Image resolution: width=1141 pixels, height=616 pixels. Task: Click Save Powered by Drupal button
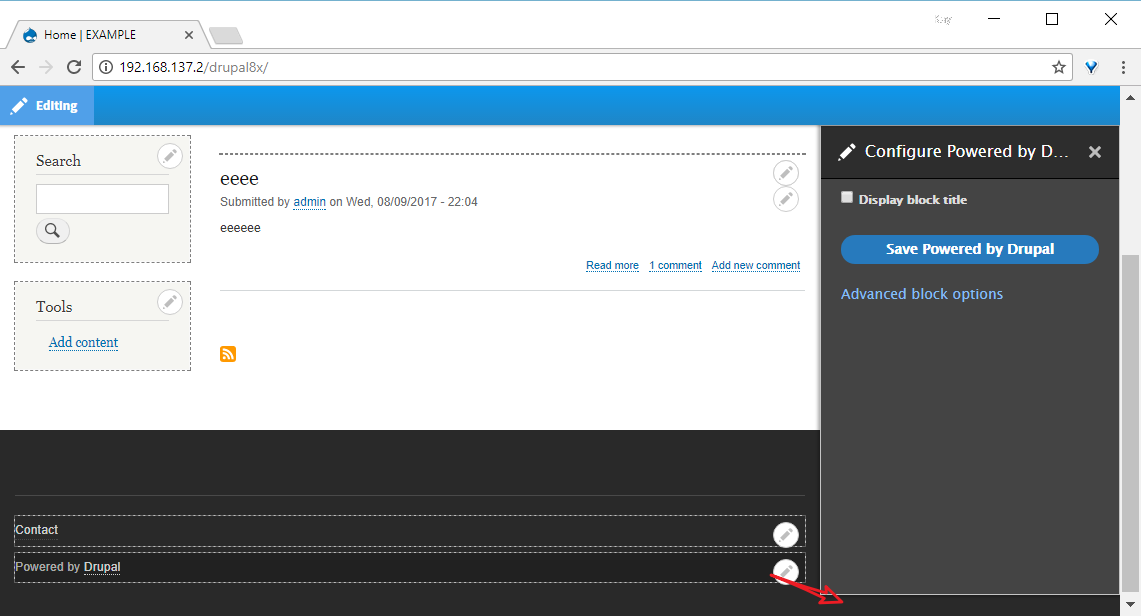[969, 249]
